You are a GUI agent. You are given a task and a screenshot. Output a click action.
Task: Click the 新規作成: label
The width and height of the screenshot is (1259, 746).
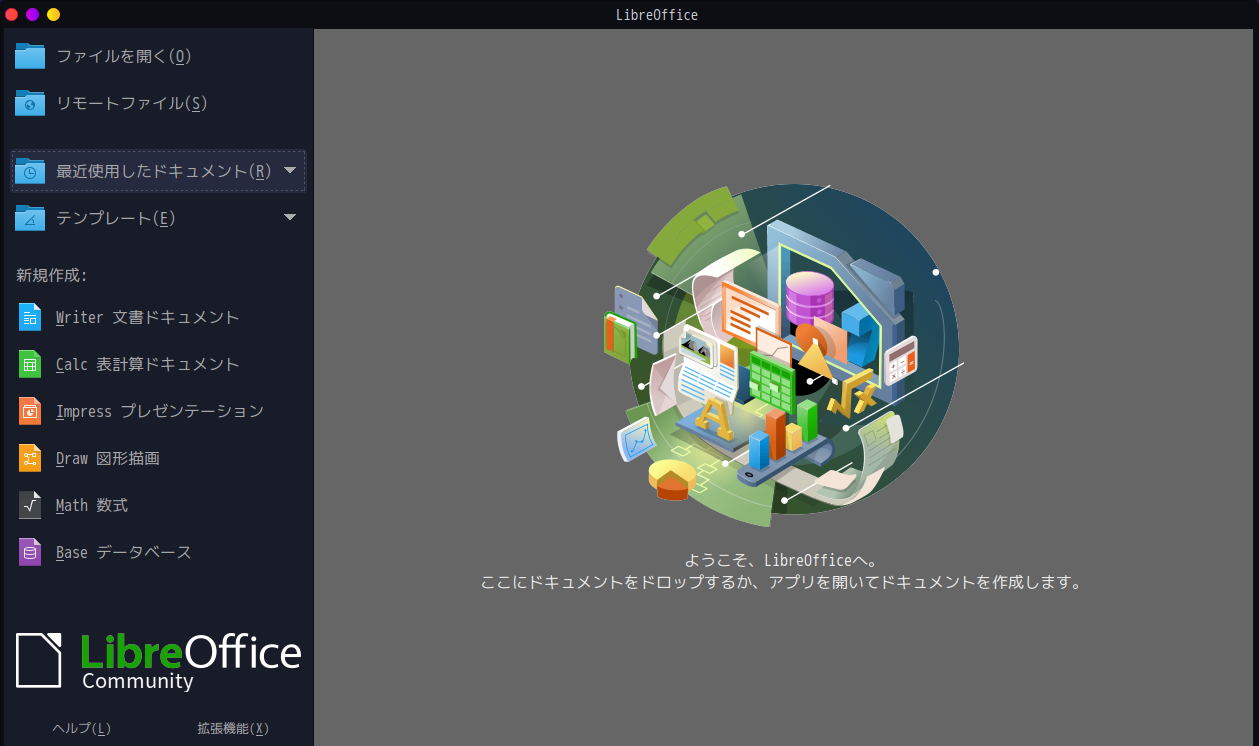(x=52, y=275)
